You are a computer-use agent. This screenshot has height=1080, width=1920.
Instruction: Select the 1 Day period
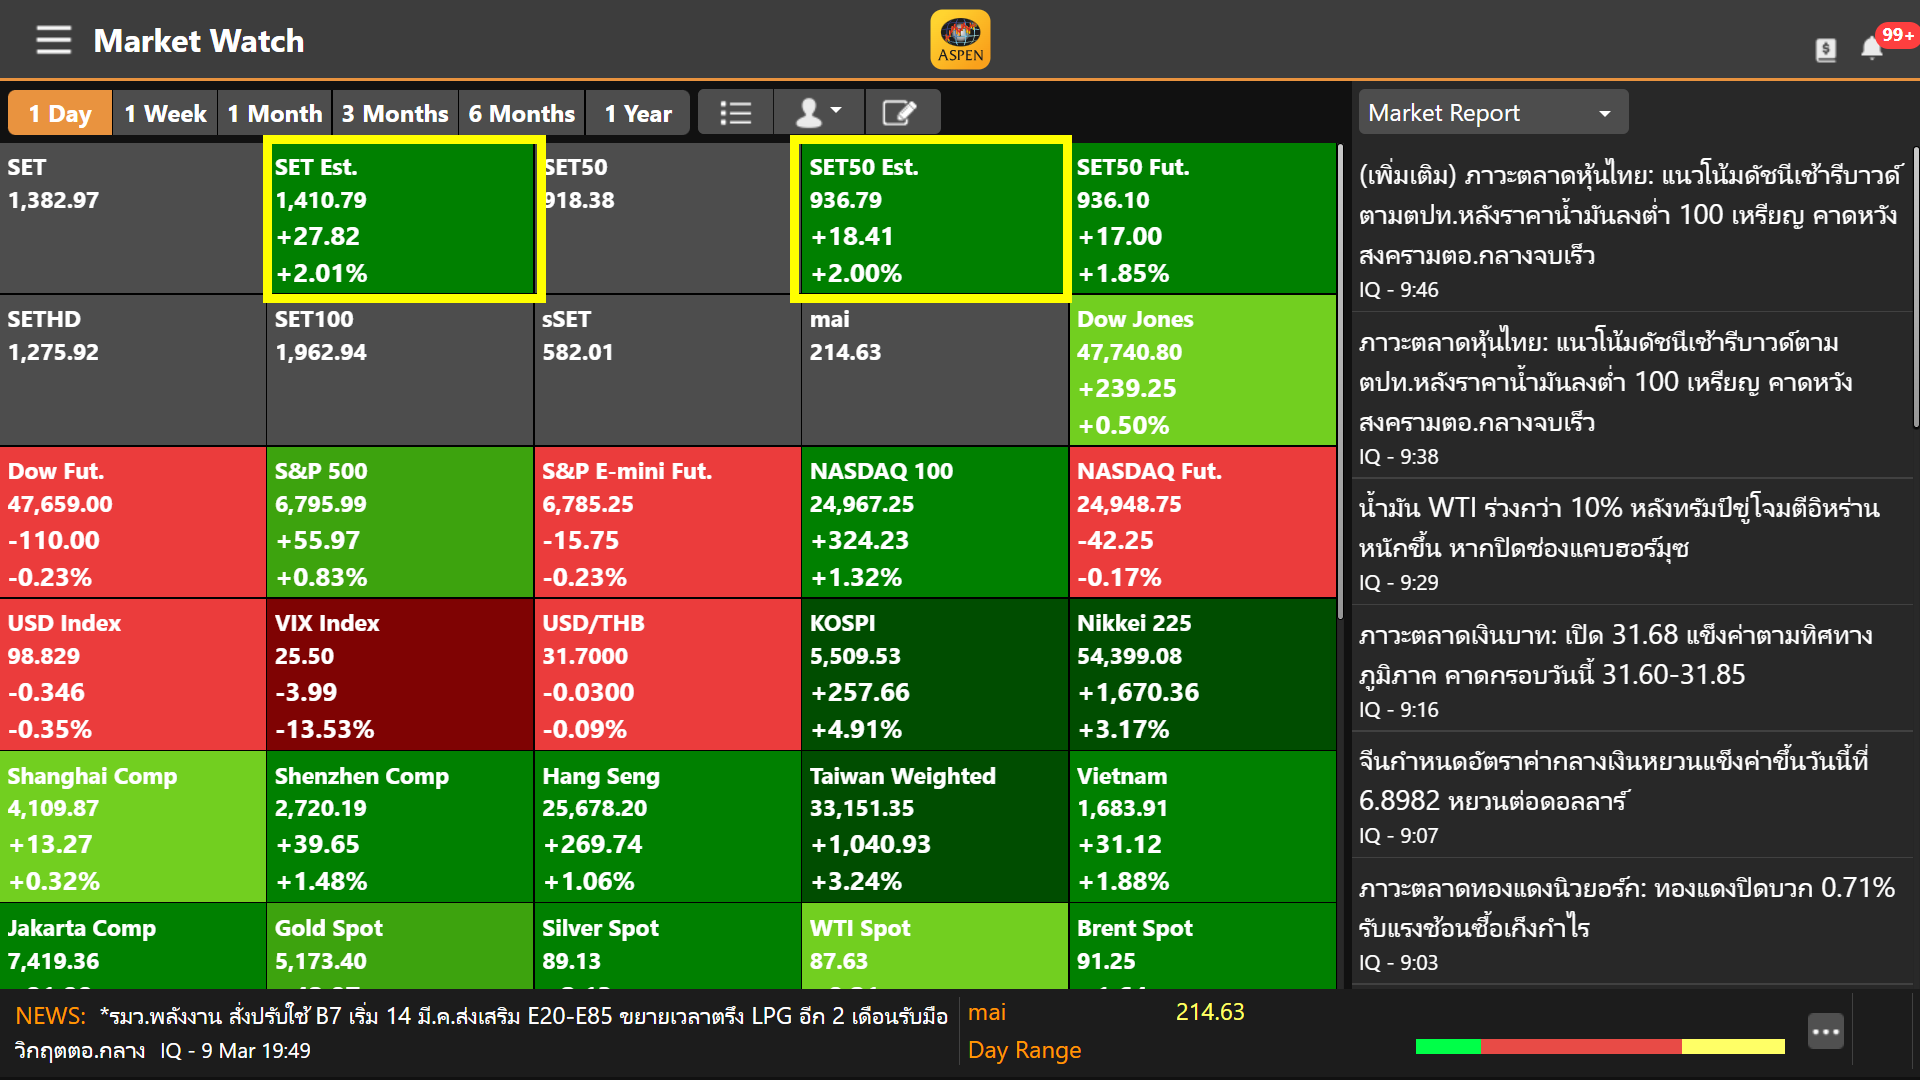[60, 114]
